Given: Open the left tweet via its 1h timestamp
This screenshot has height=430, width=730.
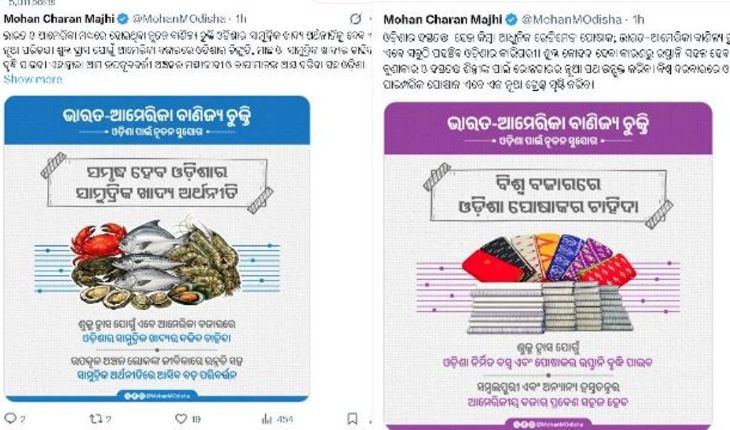Looking at the screenshot, I should coord(241,19).
